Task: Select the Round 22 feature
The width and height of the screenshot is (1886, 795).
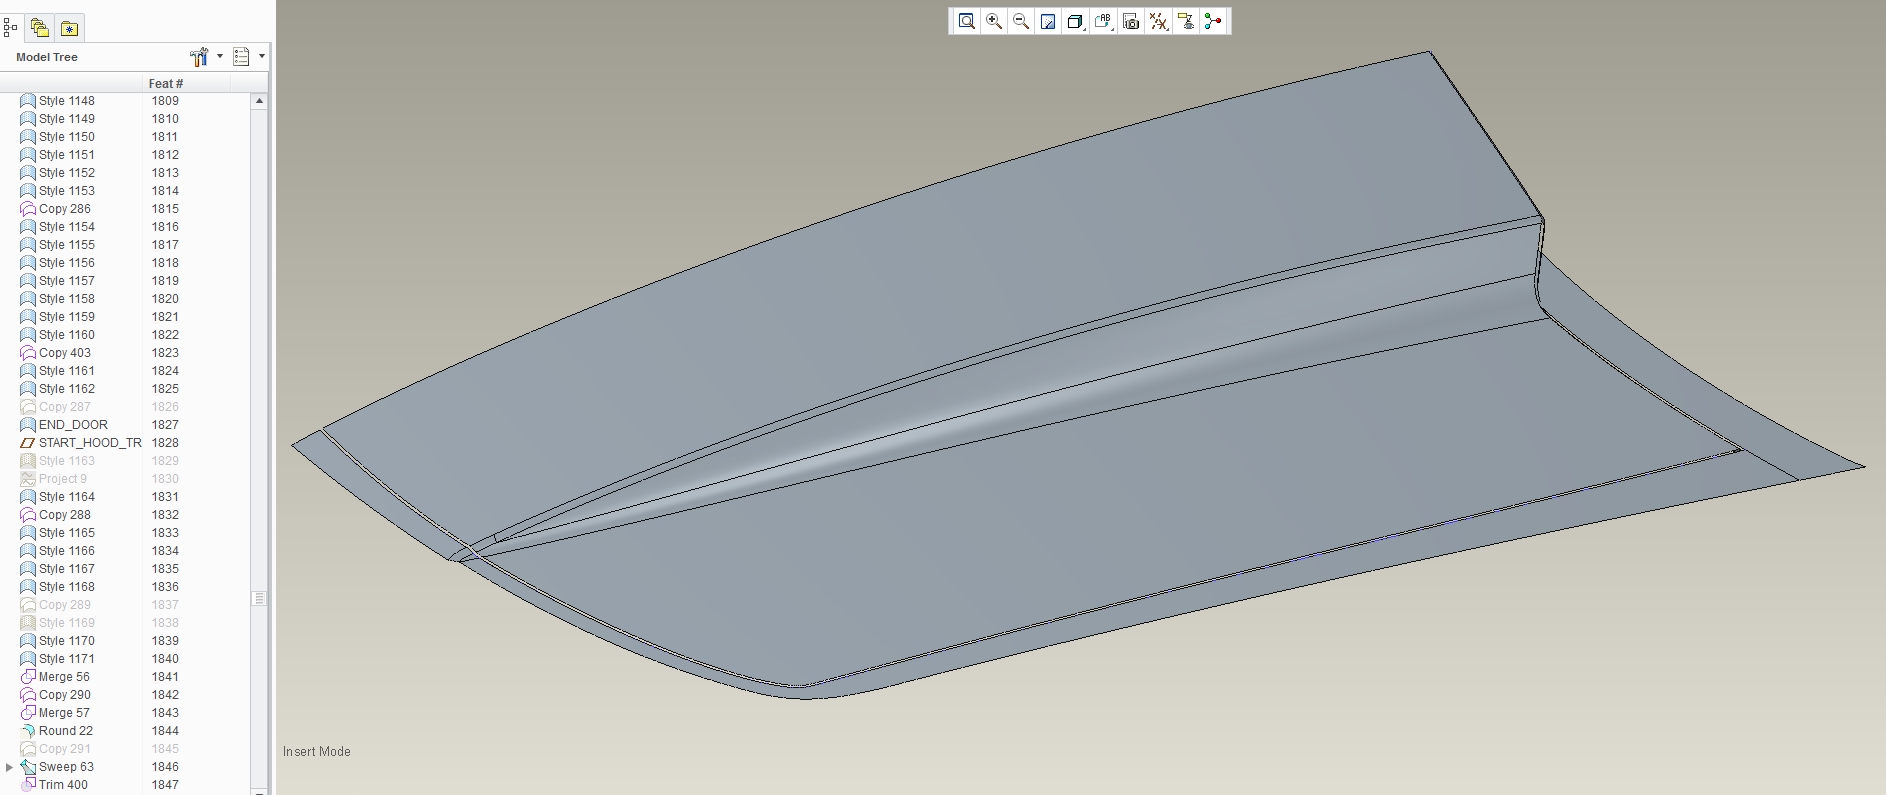Action: pos(66,731)
